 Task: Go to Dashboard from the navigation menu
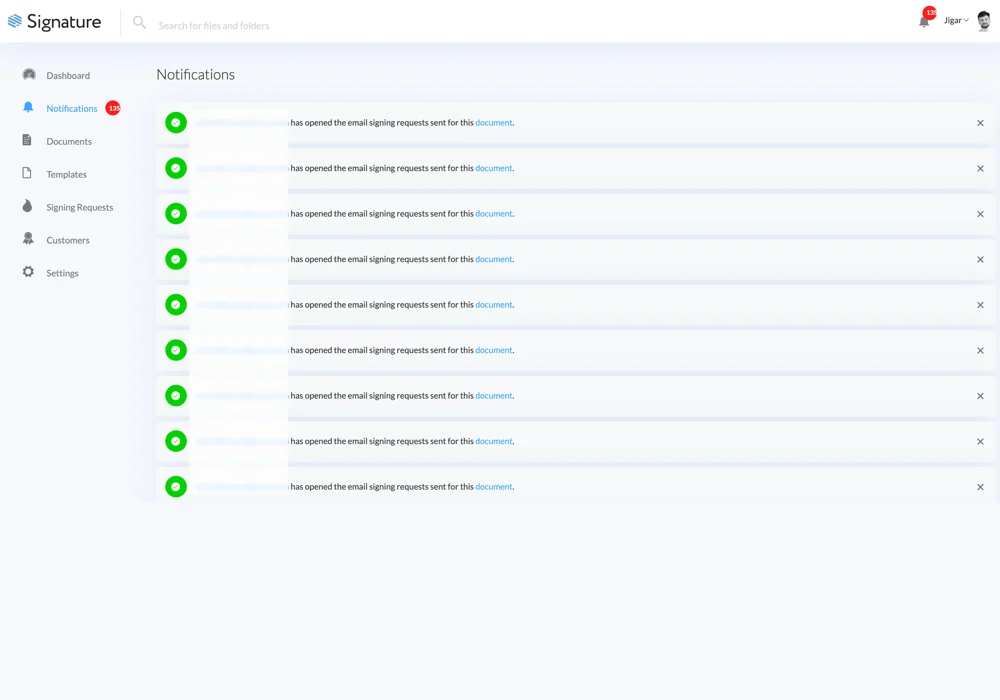68,75
